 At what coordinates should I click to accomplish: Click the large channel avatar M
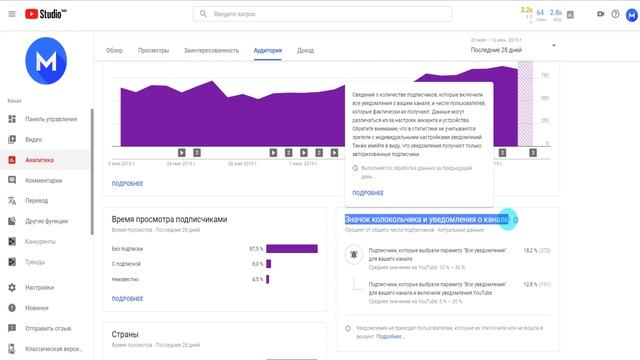click(46, 61)
